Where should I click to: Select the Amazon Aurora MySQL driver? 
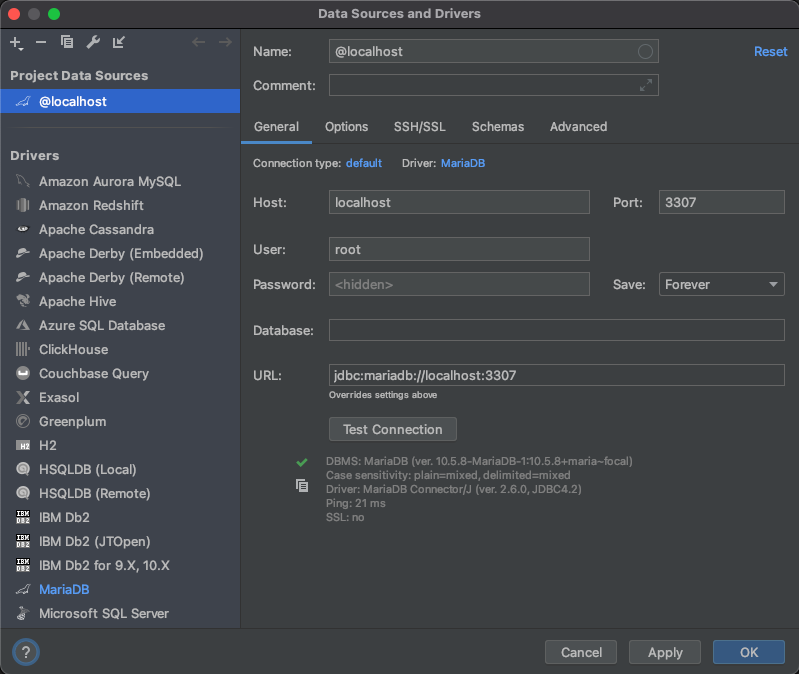(120, 181)
